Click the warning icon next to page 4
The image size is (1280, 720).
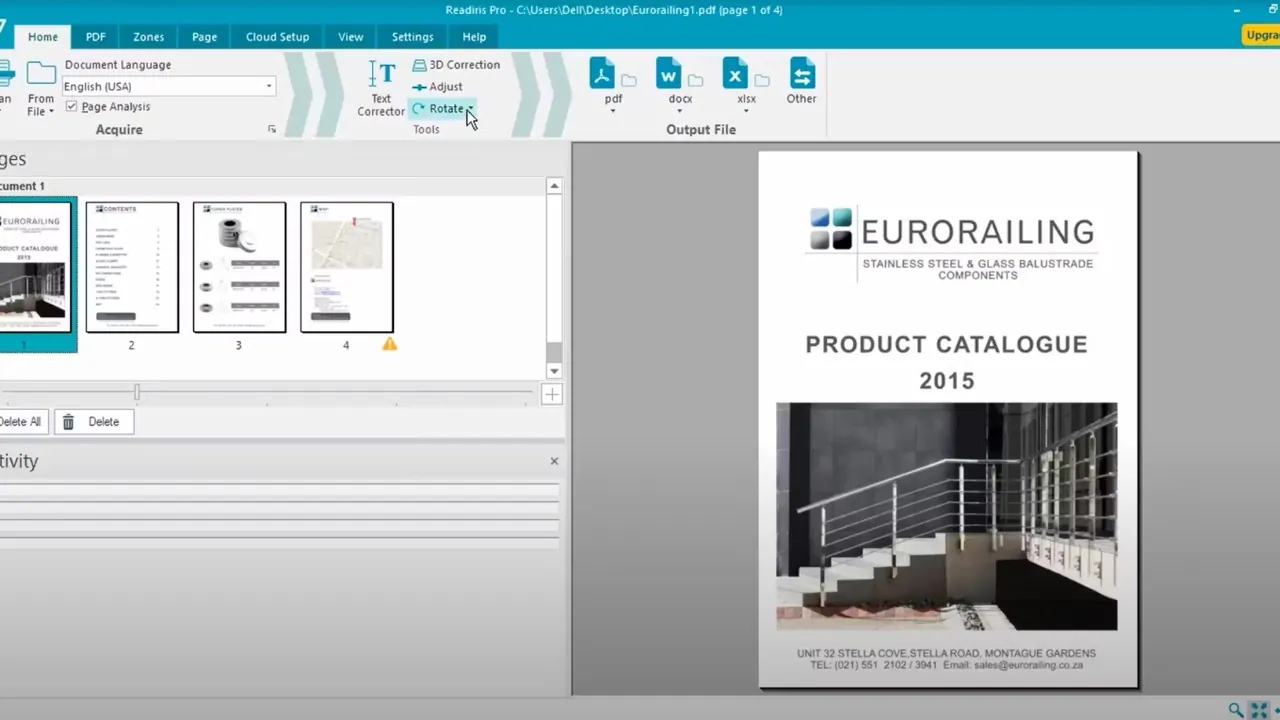pos(389,344)
